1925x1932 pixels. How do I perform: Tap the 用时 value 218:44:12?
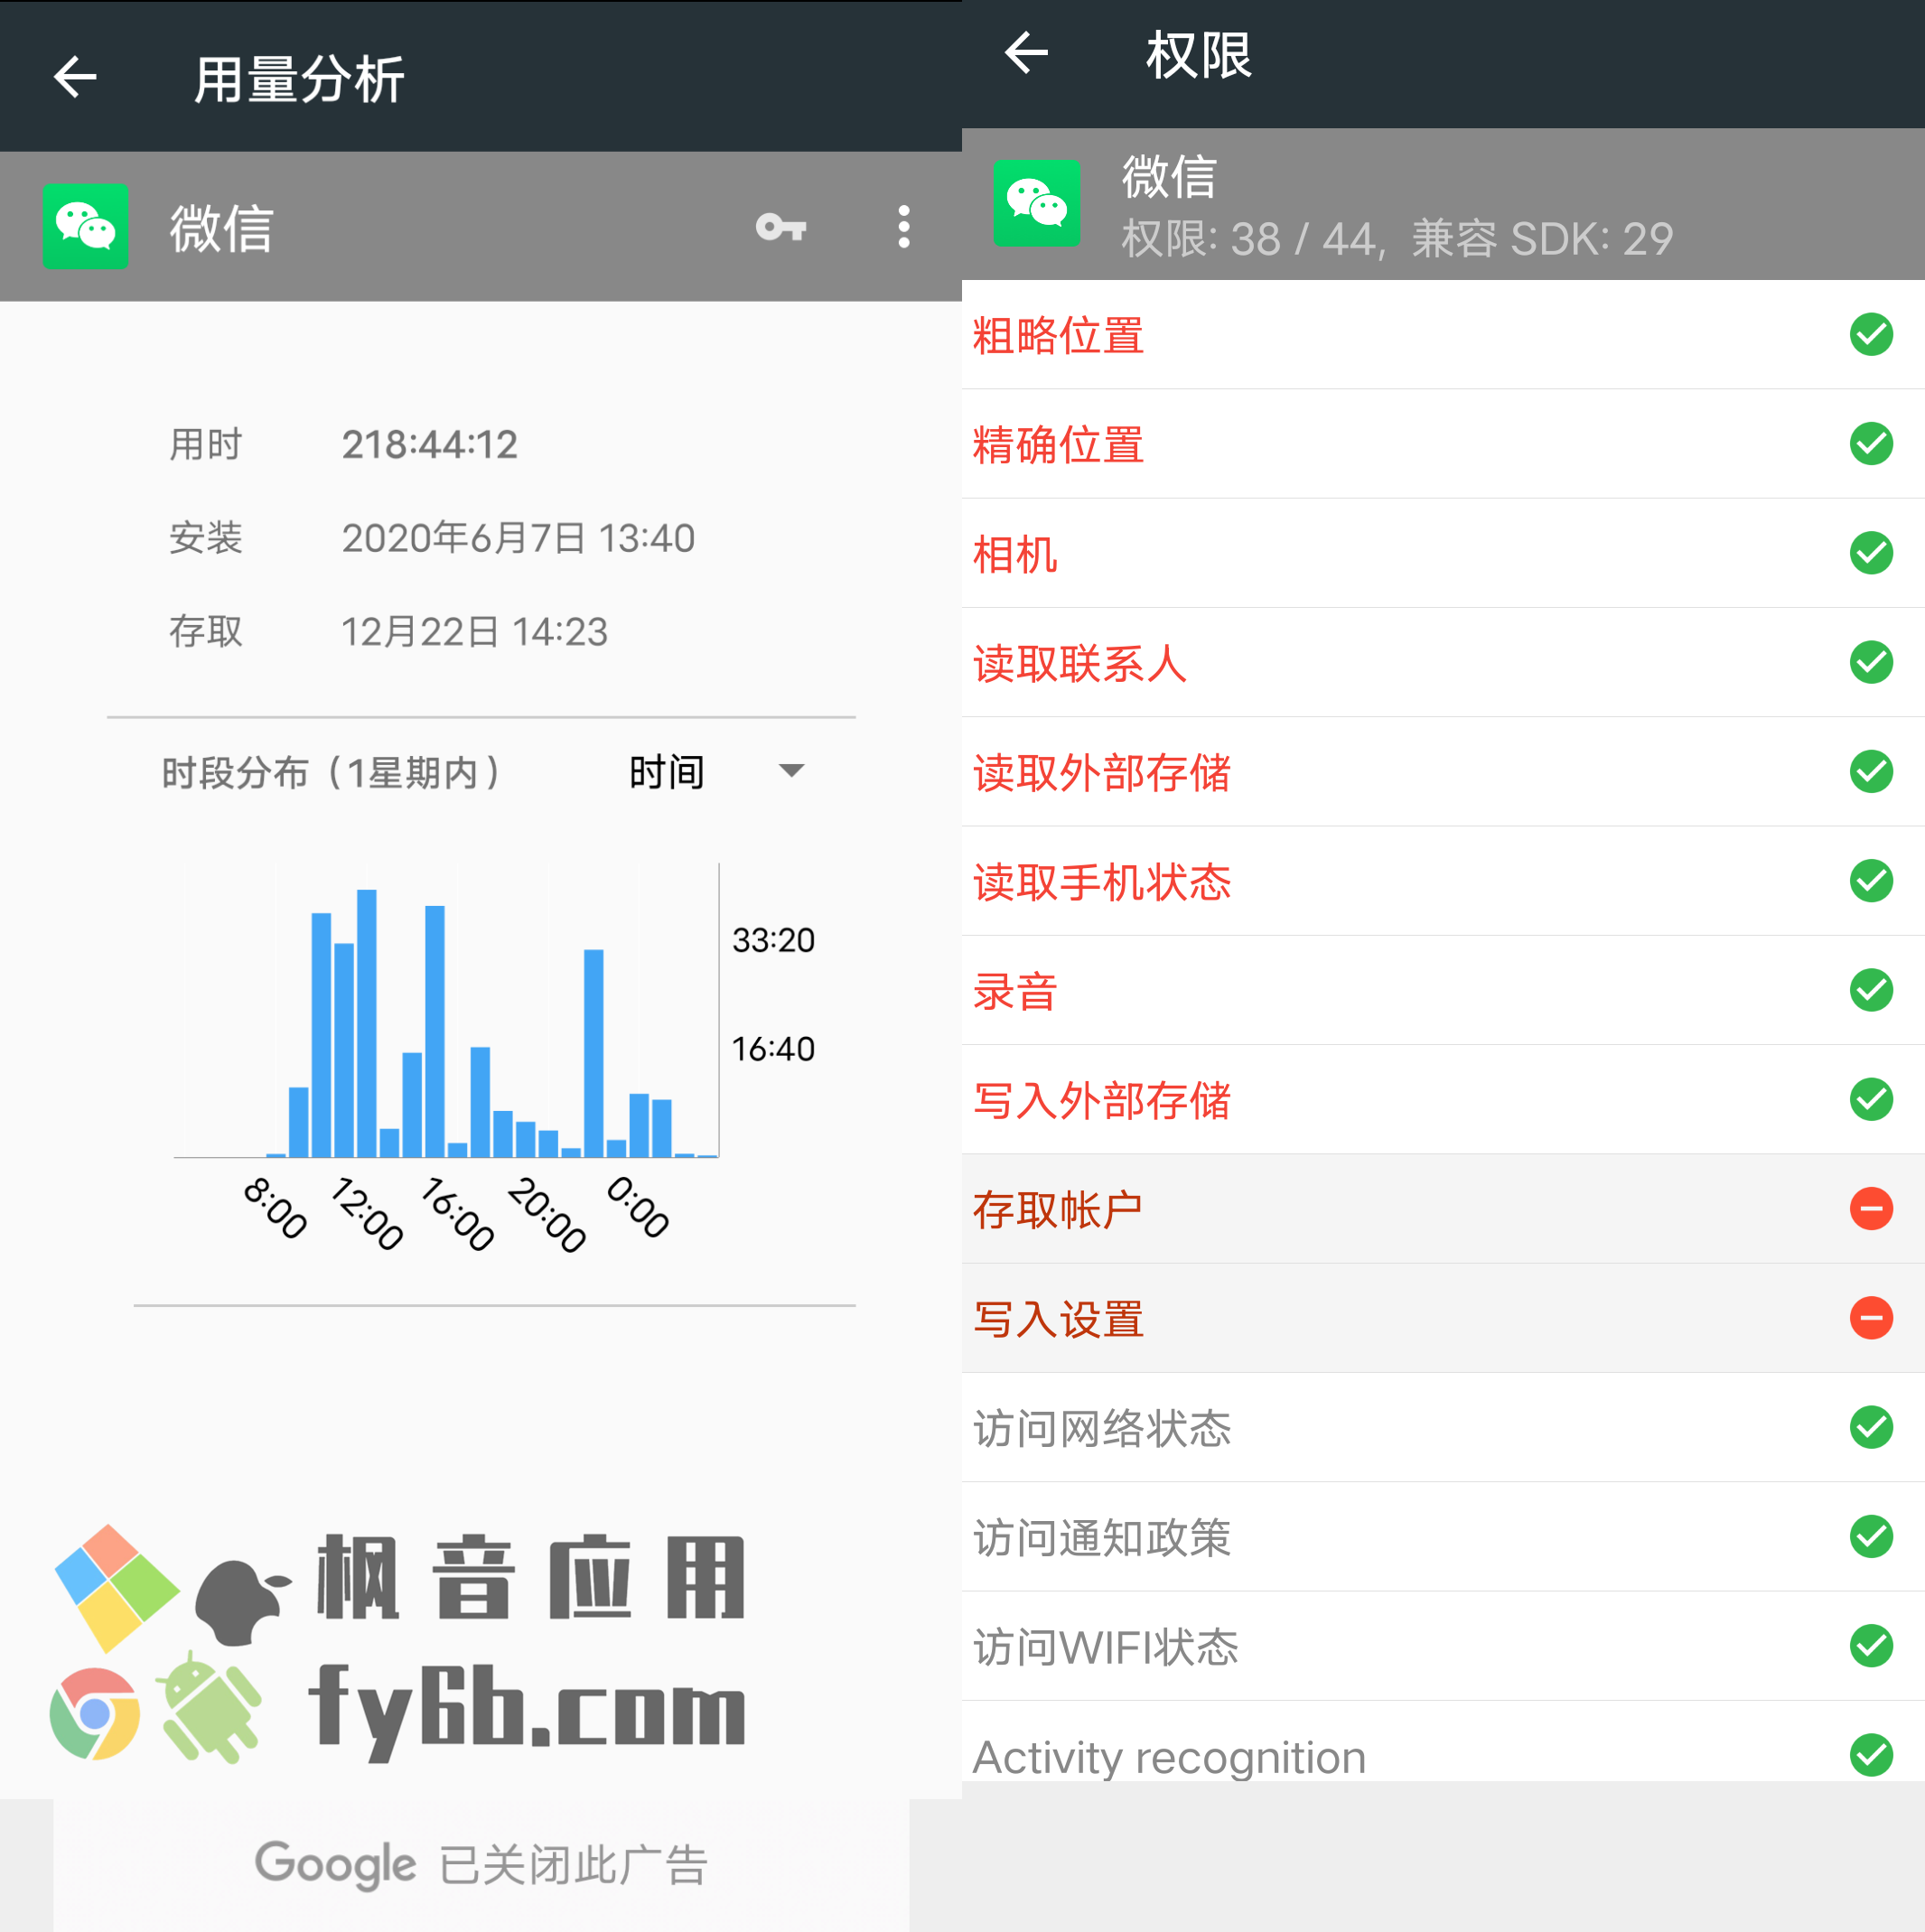(x=430, y=444)
